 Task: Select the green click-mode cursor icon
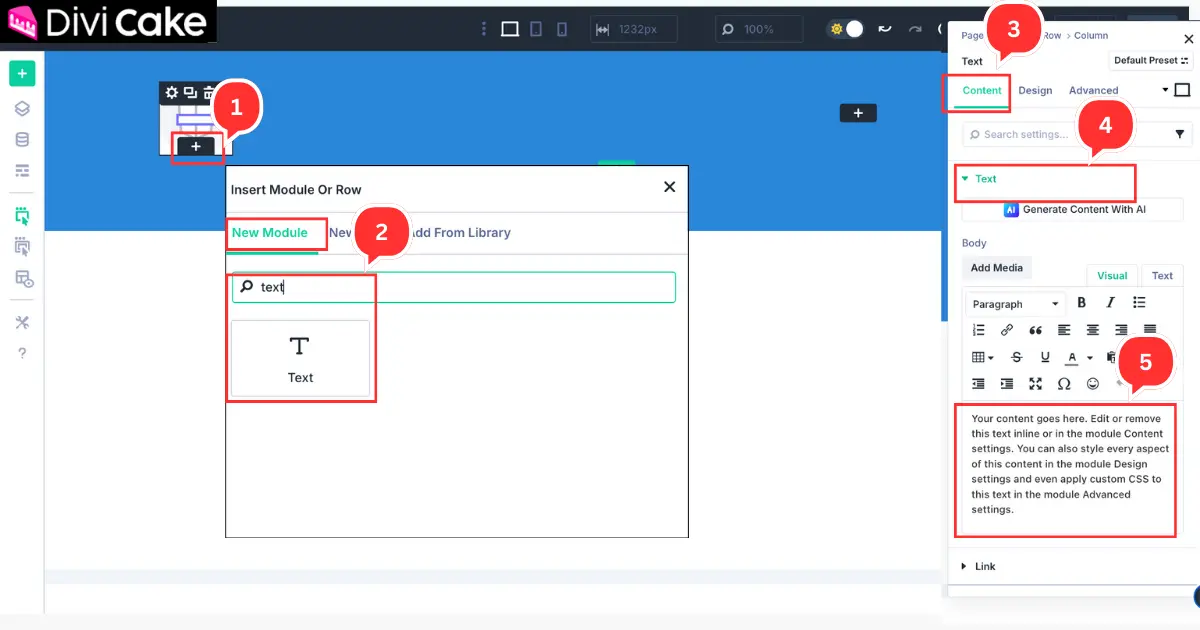(22, 215)
